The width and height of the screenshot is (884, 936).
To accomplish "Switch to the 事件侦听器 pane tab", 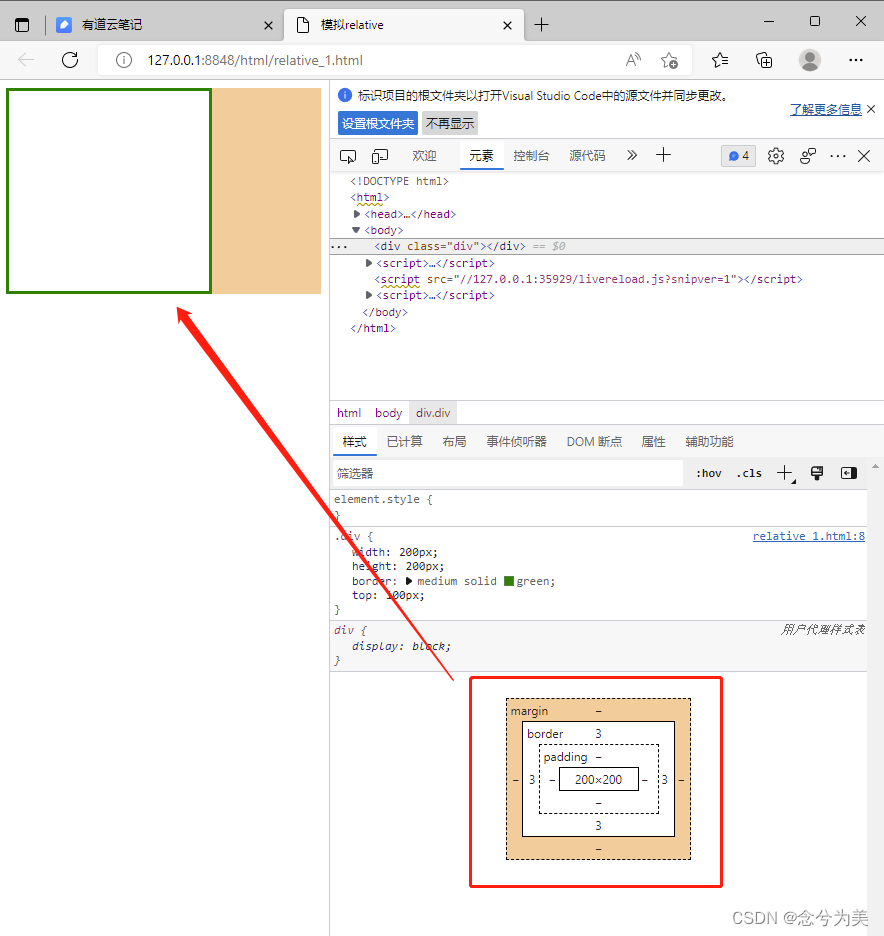I will [516, 442].
